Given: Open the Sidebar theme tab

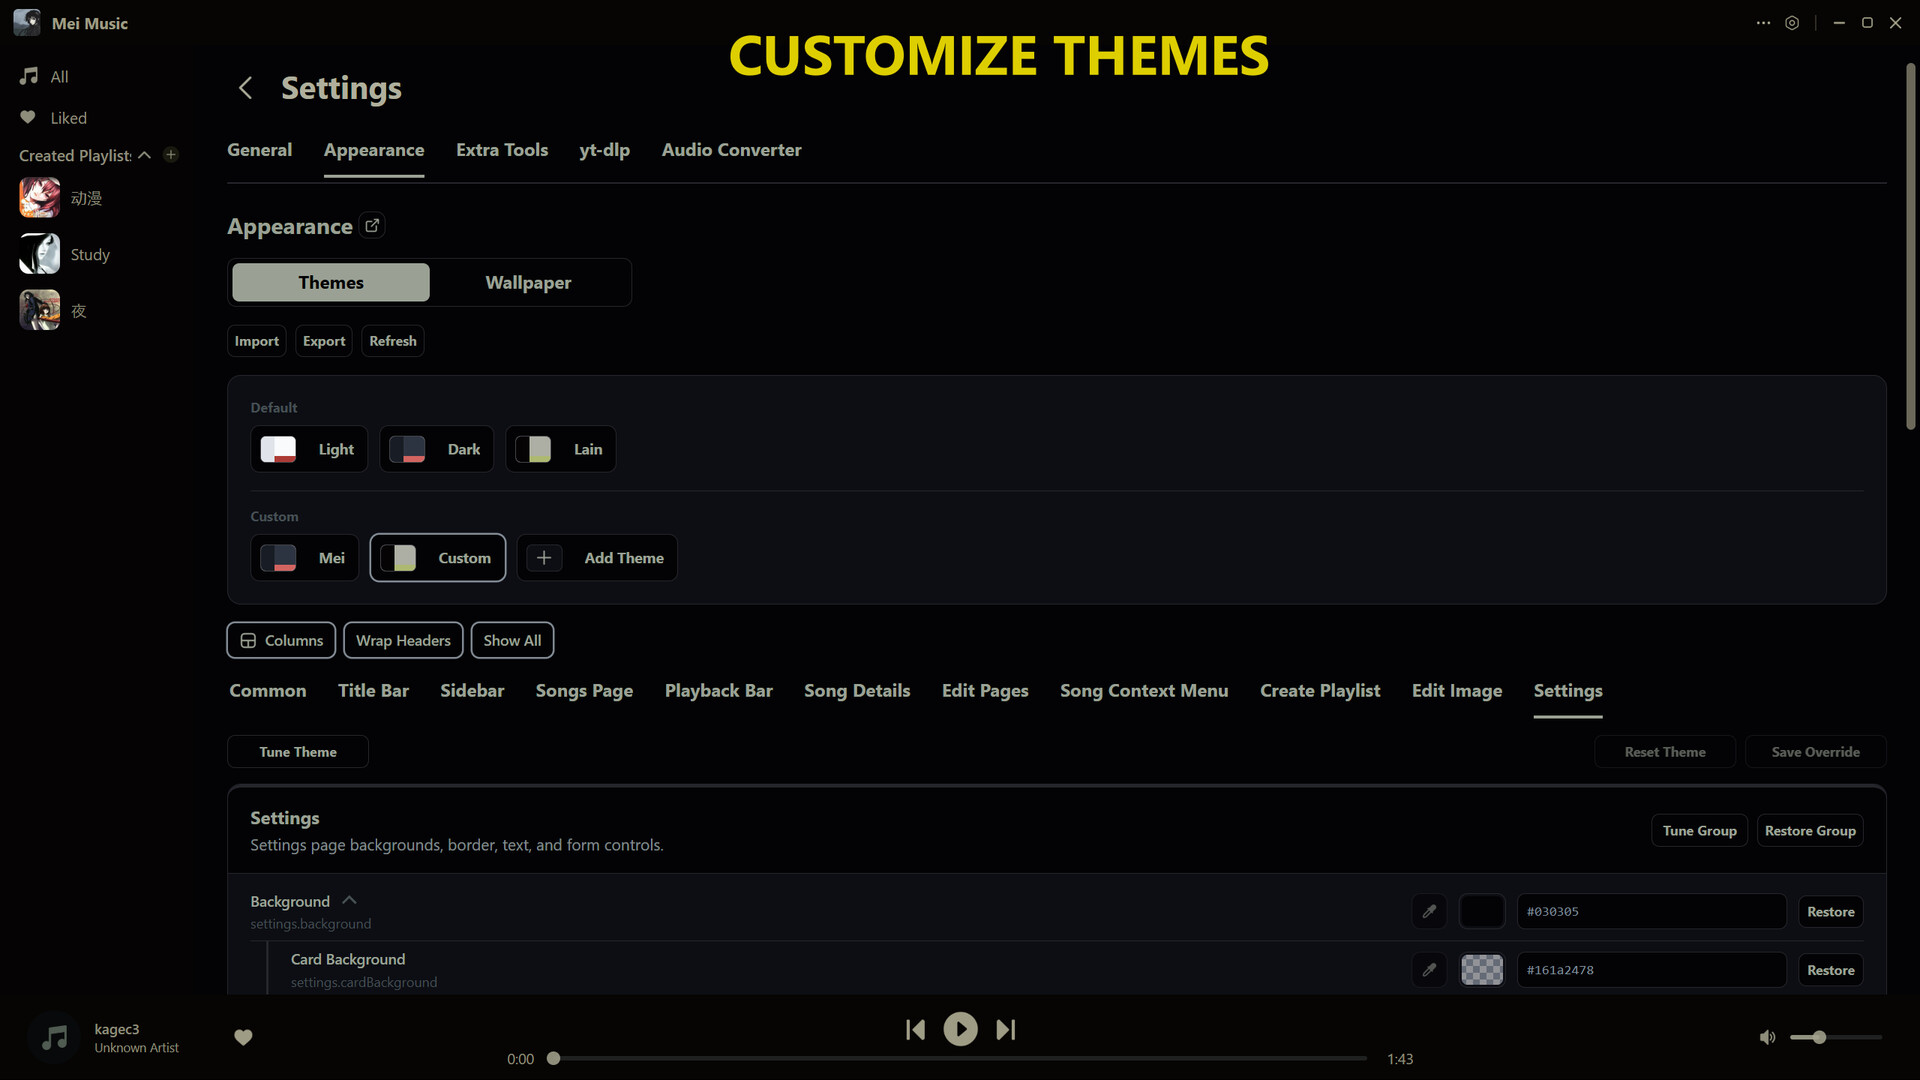Looking at the screenshot, I should pyautogui.click(x=472, y=691).
